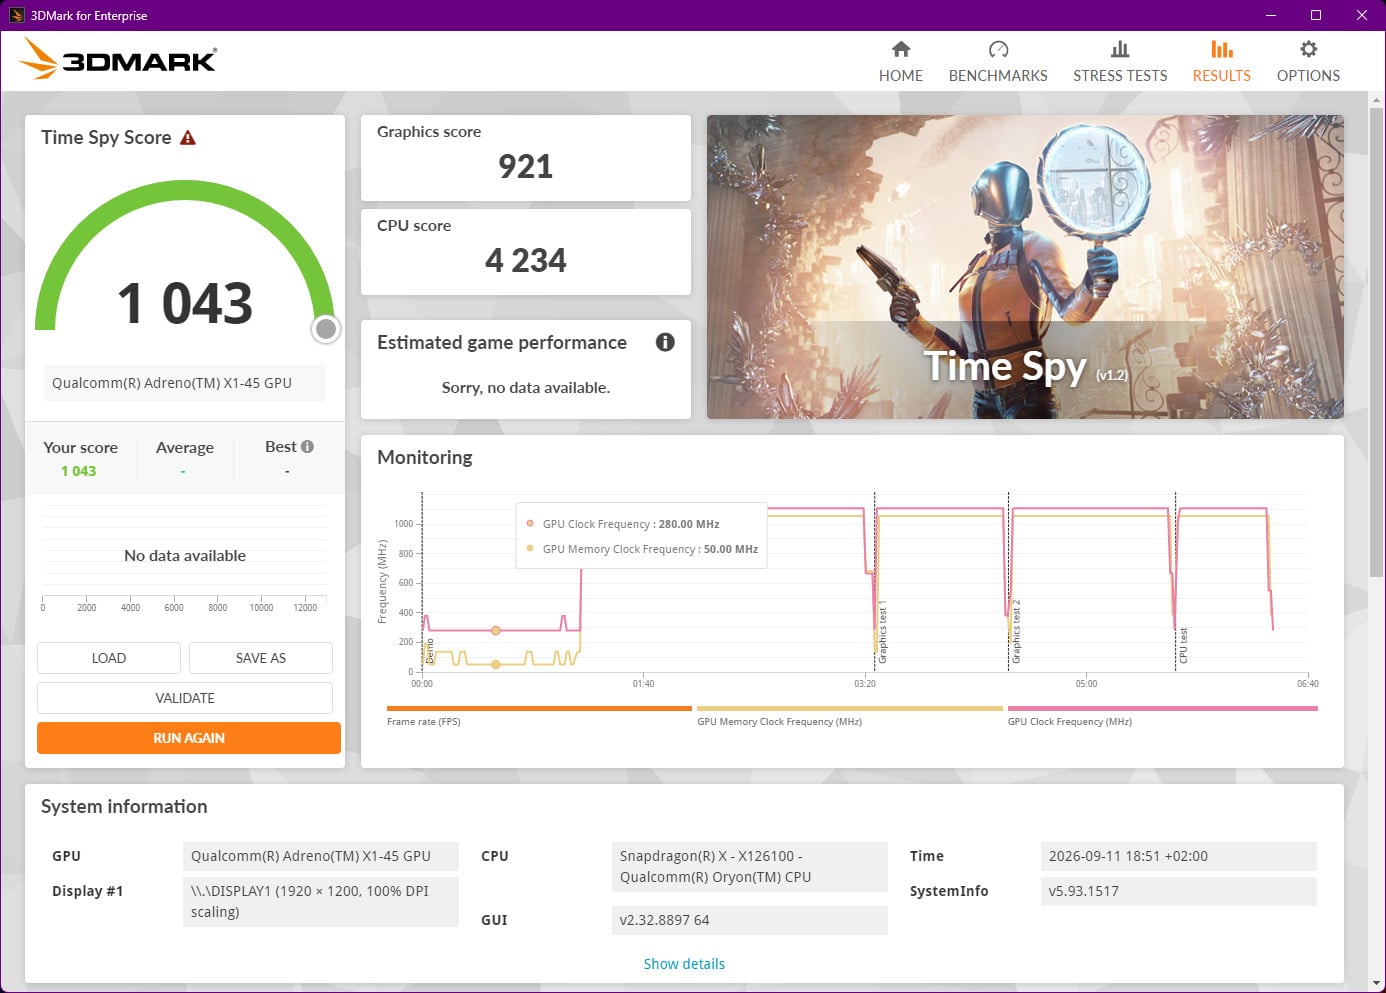The image size is (1386, 993).
Task: Click the Results chart icon
Action: (x=1221, y=49)
